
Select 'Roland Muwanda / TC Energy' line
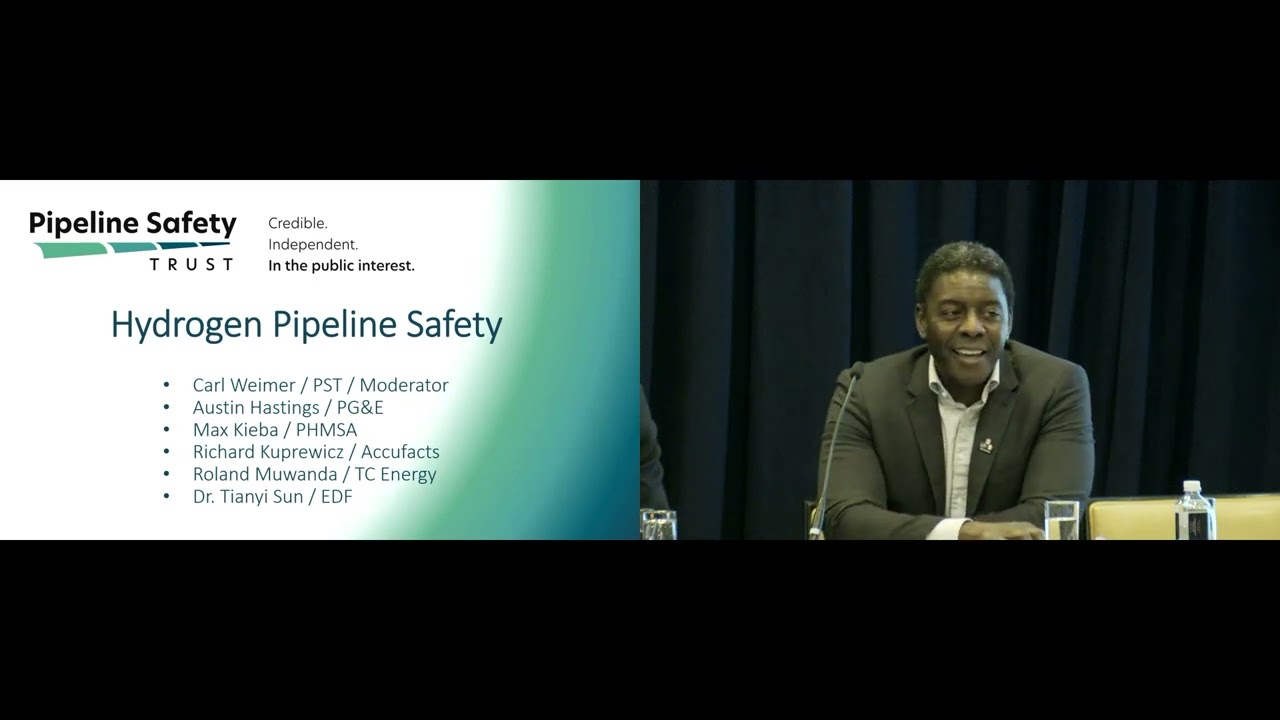(x=314, y=474)
